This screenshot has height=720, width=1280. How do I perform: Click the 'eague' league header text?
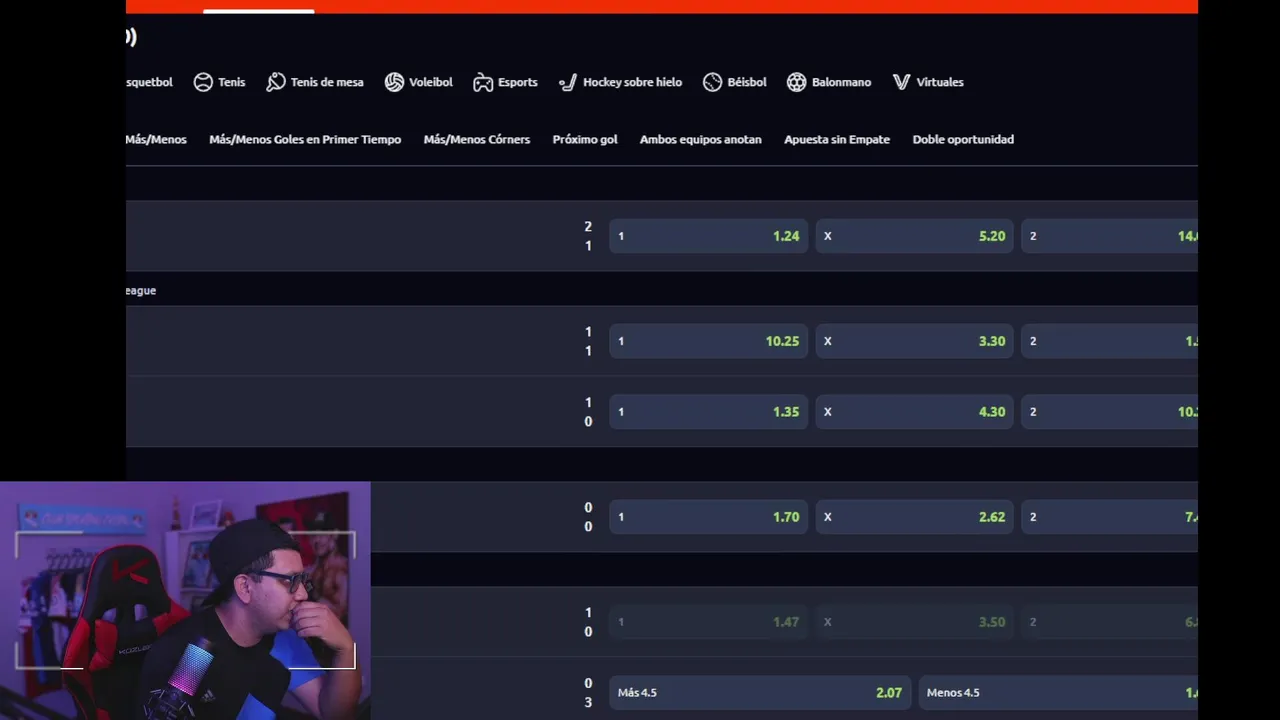141,290
